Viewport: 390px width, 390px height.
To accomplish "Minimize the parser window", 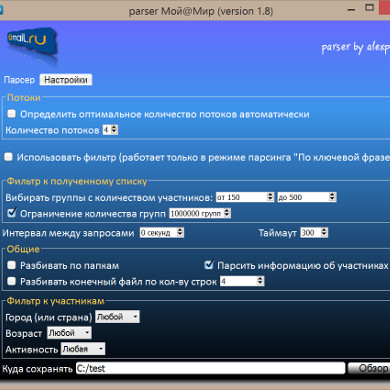I will click(351, 9).
